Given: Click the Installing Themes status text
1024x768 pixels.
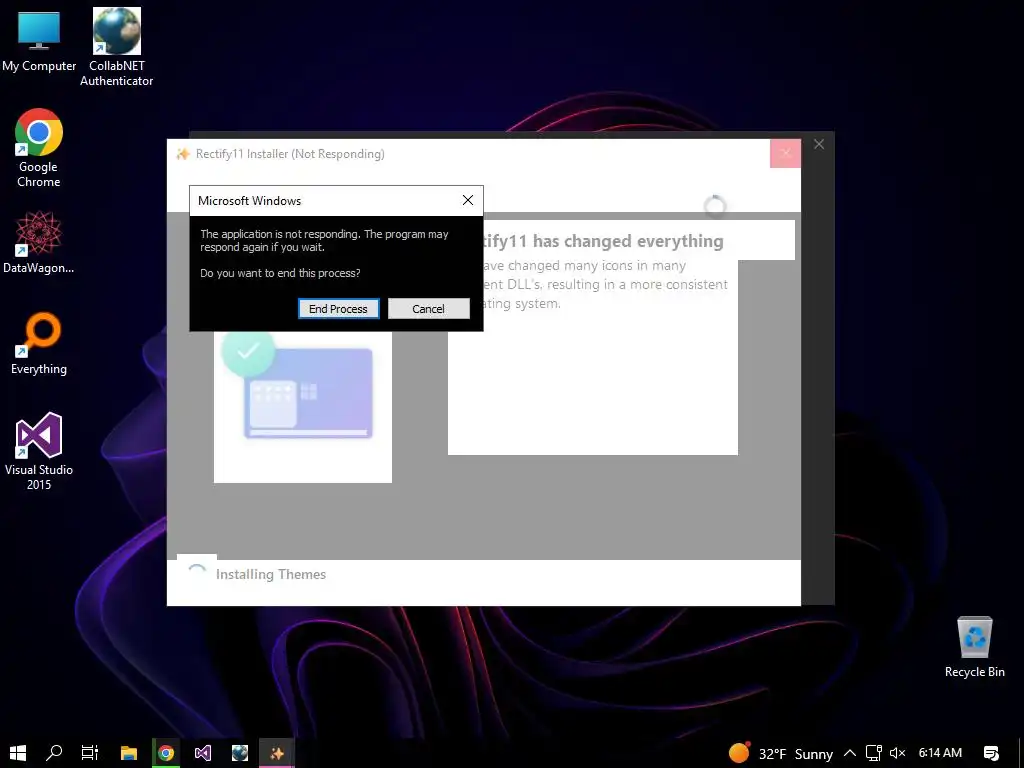Looking at the screenshot, I should point(271,575).
